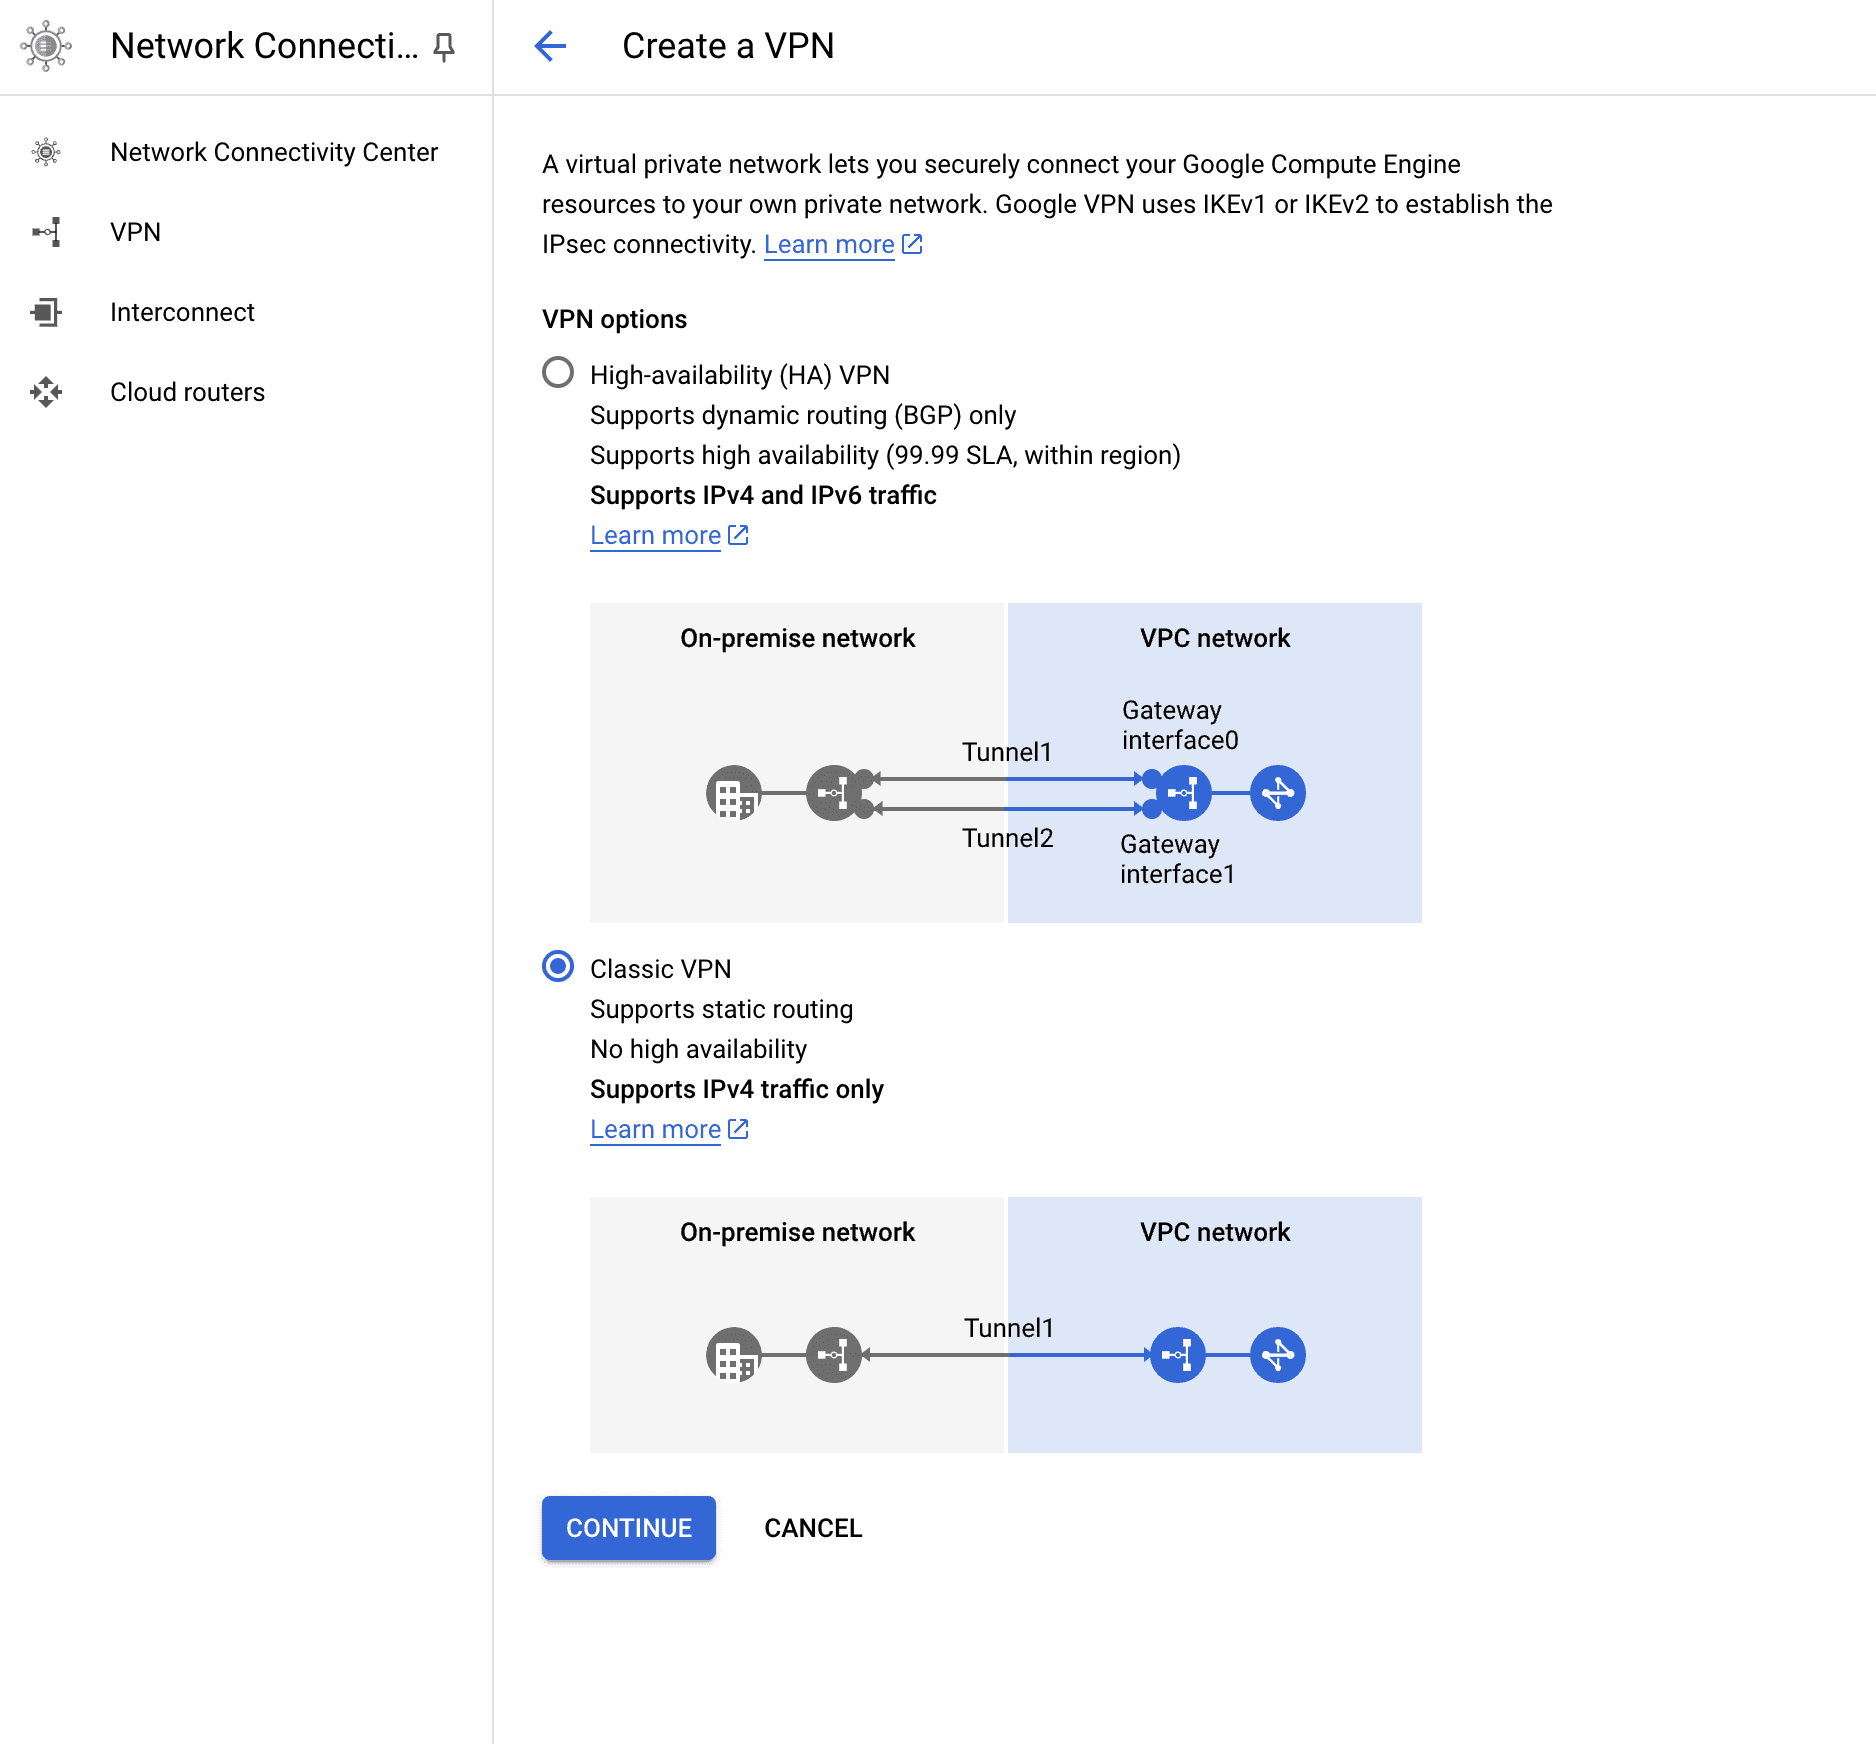The image size is (1876, 1744).
Task: Open Learn more link in intro paragraph
Action: (x=829, y=245)
